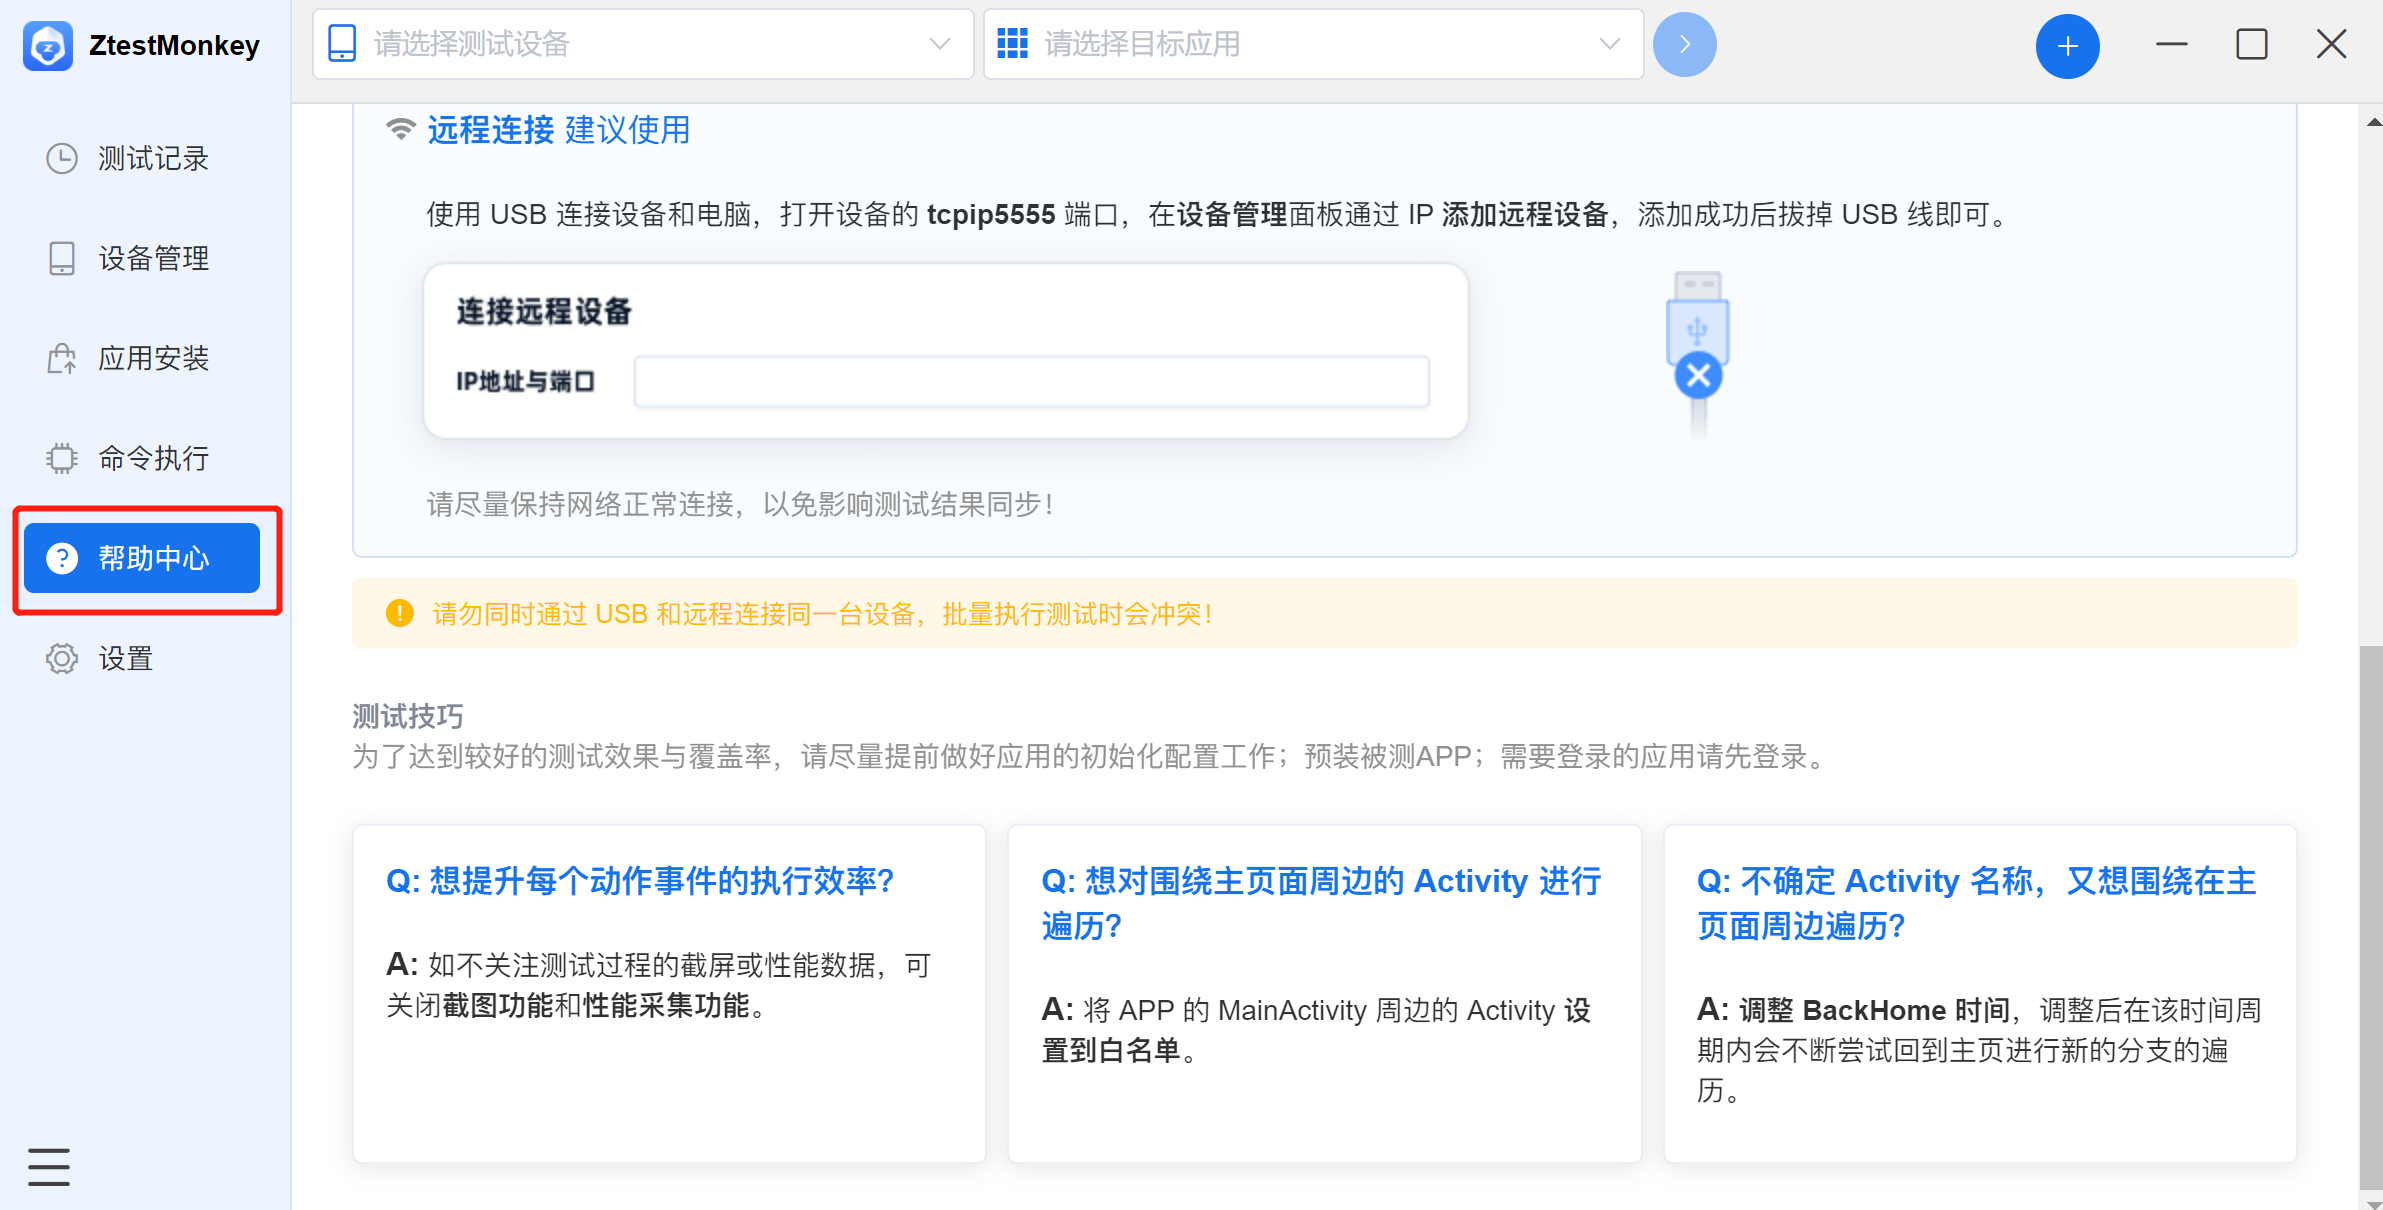2383x1210 pixels.
Task: Close the ZtestMonkey window
Action: pos(2331,44)
